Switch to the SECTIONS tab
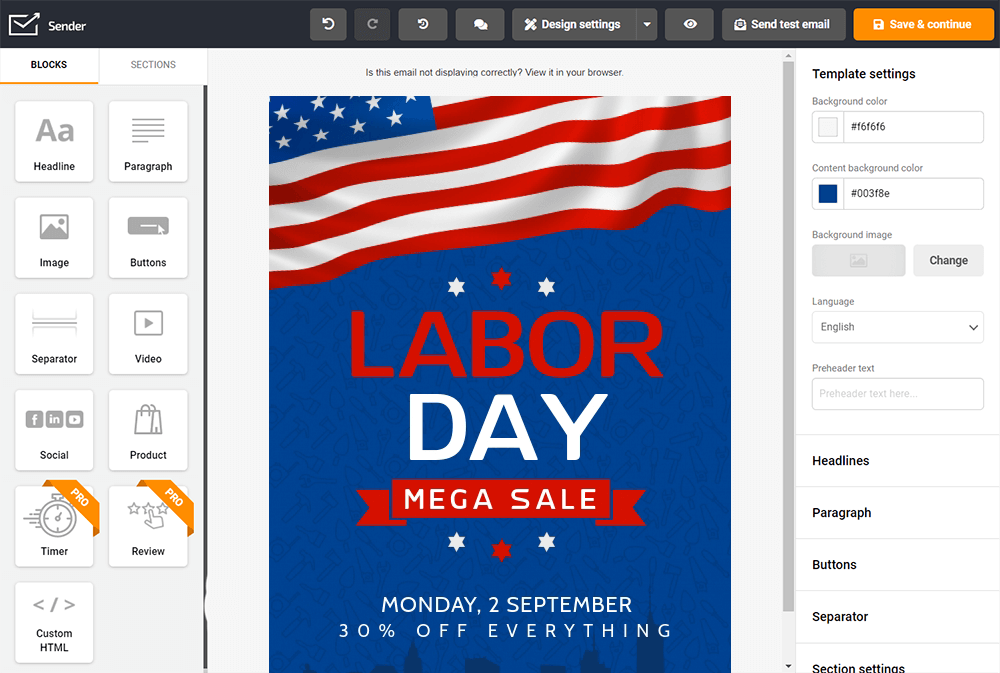The width and height of the screenshot is (1000, 673). [153, 64]
